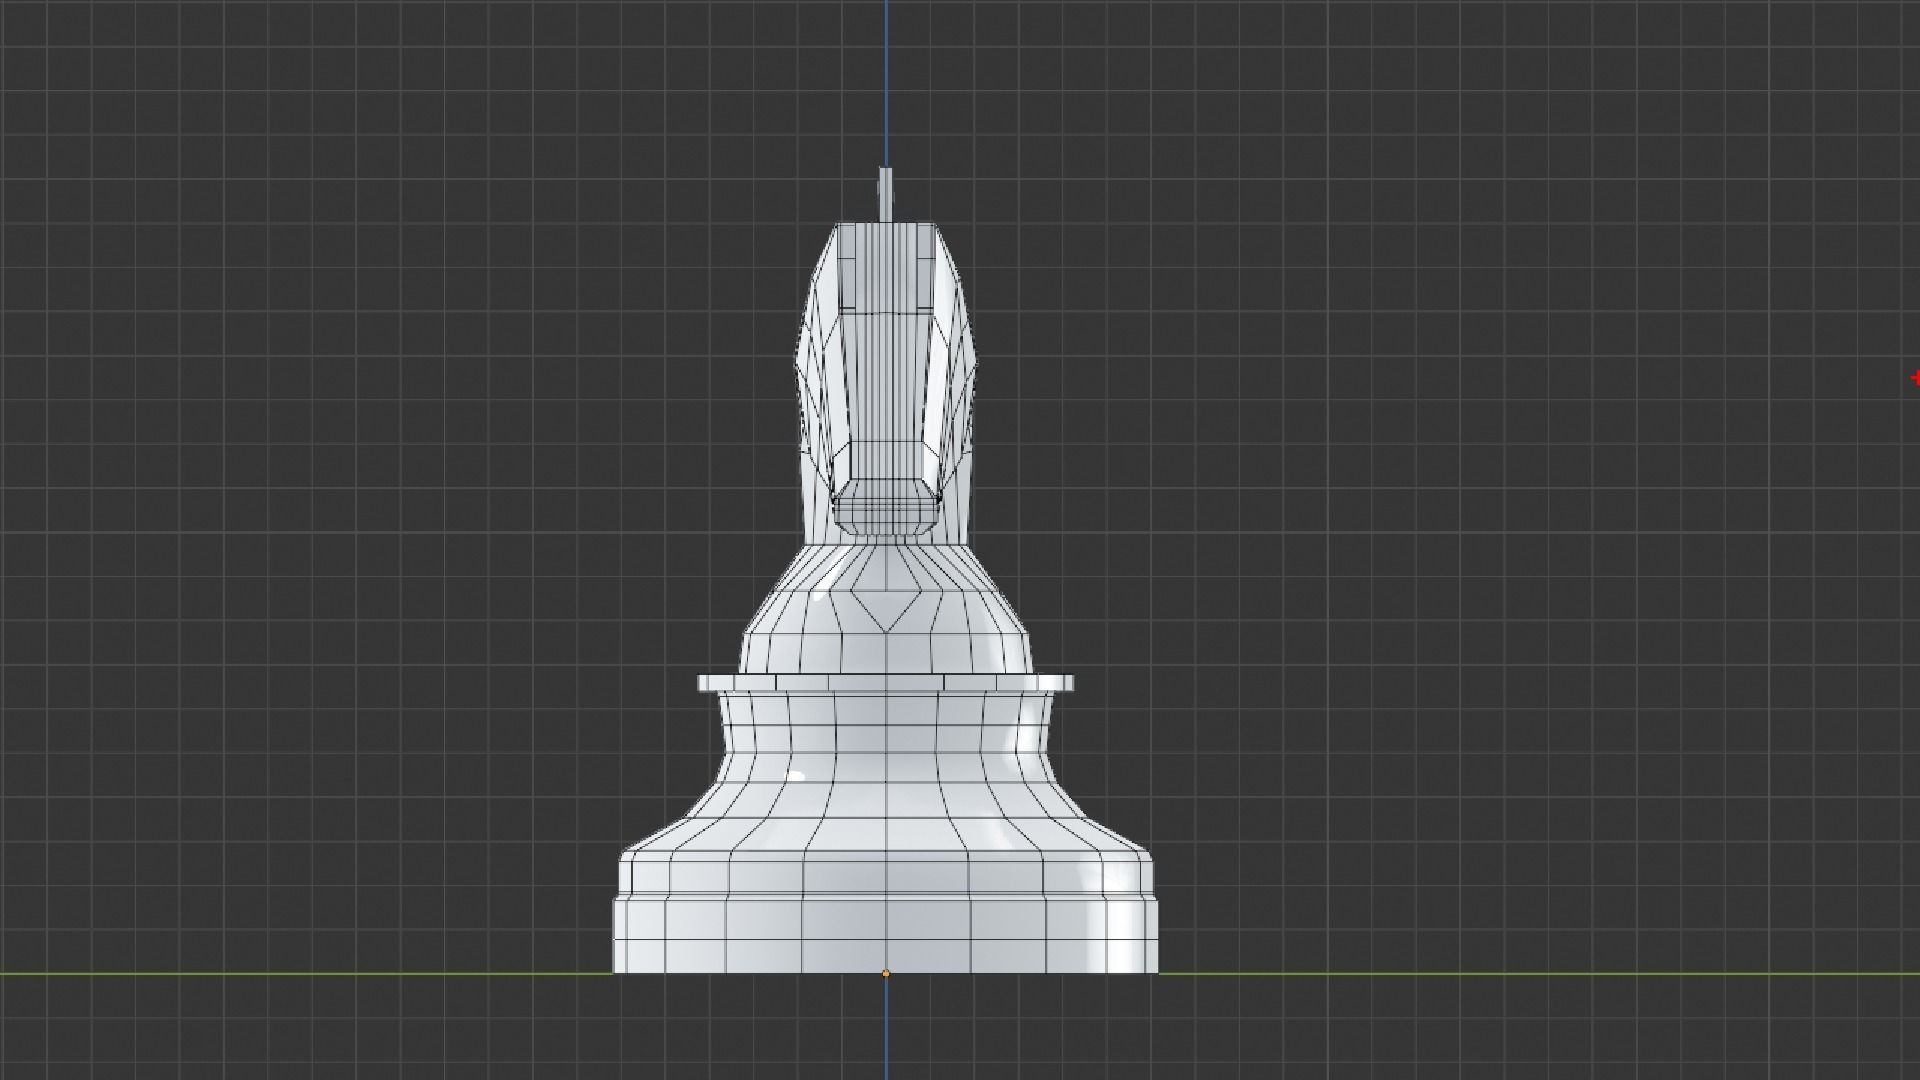Click the cylindrical bottom base of the piece
The image size is (1920, 1080).
886,936
